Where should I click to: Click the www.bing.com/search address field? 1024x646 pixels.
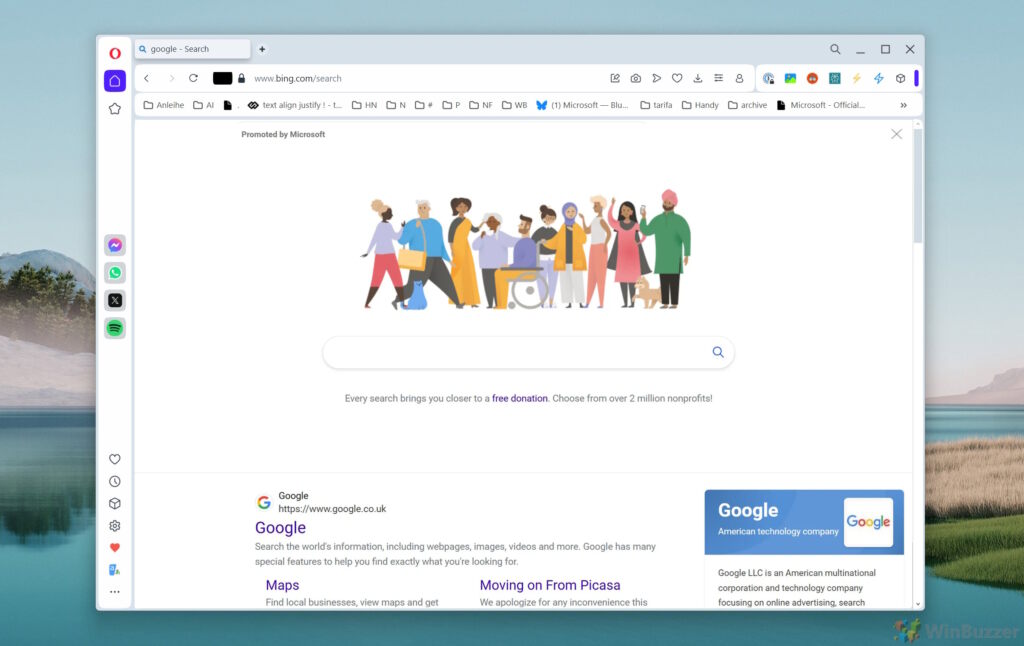298,78
